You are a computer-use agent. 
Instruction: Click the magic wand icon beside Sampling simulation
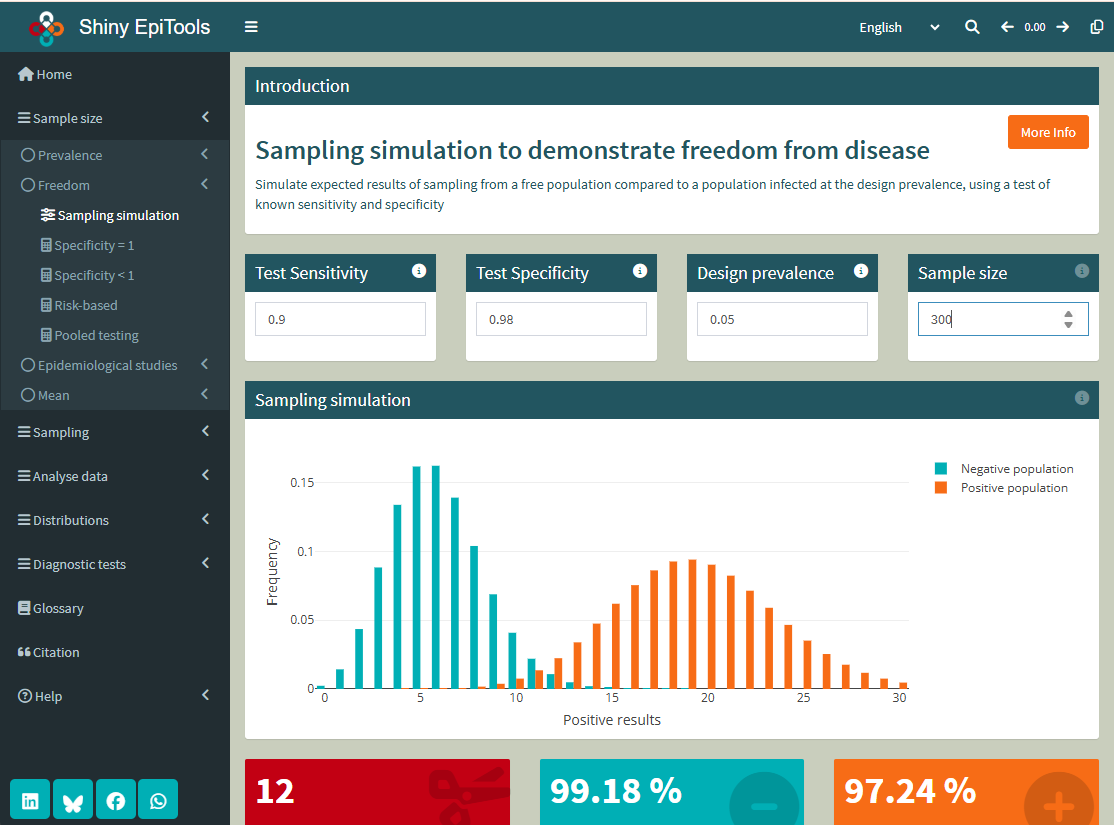(47, 214)
